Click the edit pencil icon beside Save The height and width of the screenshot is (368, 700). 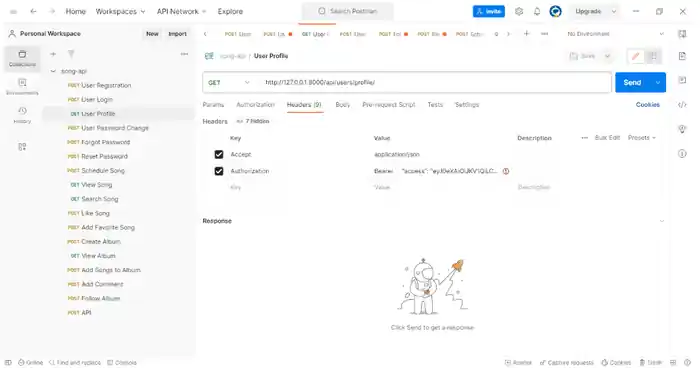click(x=636, y=56)
